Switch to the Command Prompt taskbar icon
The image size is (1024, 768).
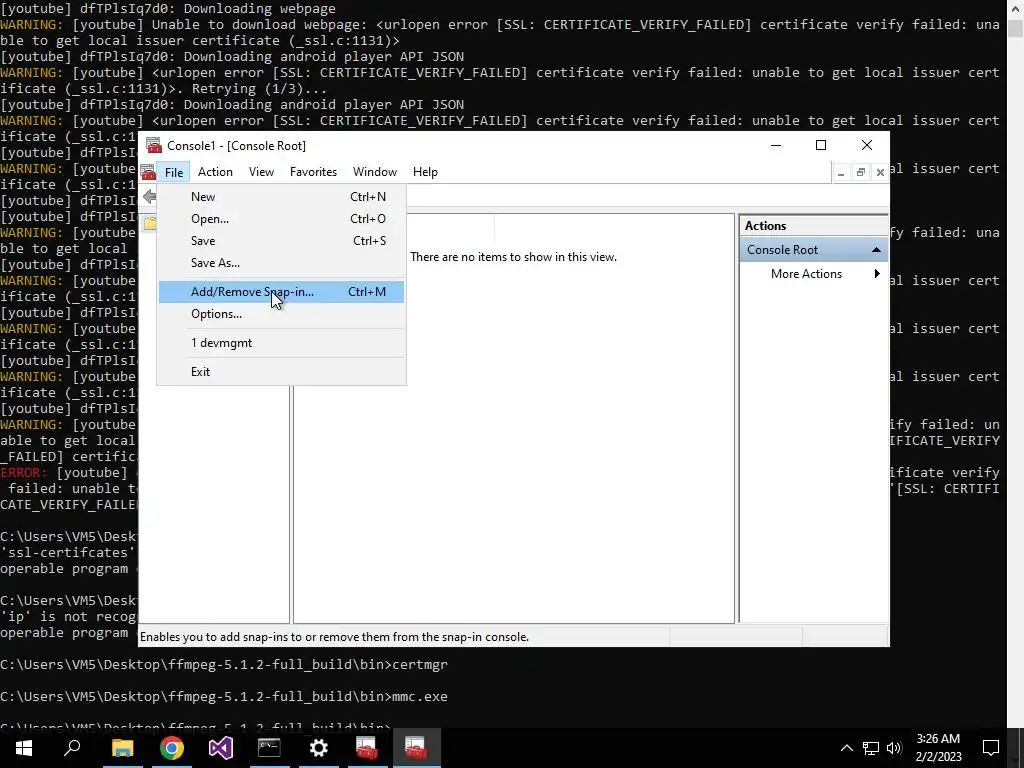pyautogui.click(x=270, y=748)
